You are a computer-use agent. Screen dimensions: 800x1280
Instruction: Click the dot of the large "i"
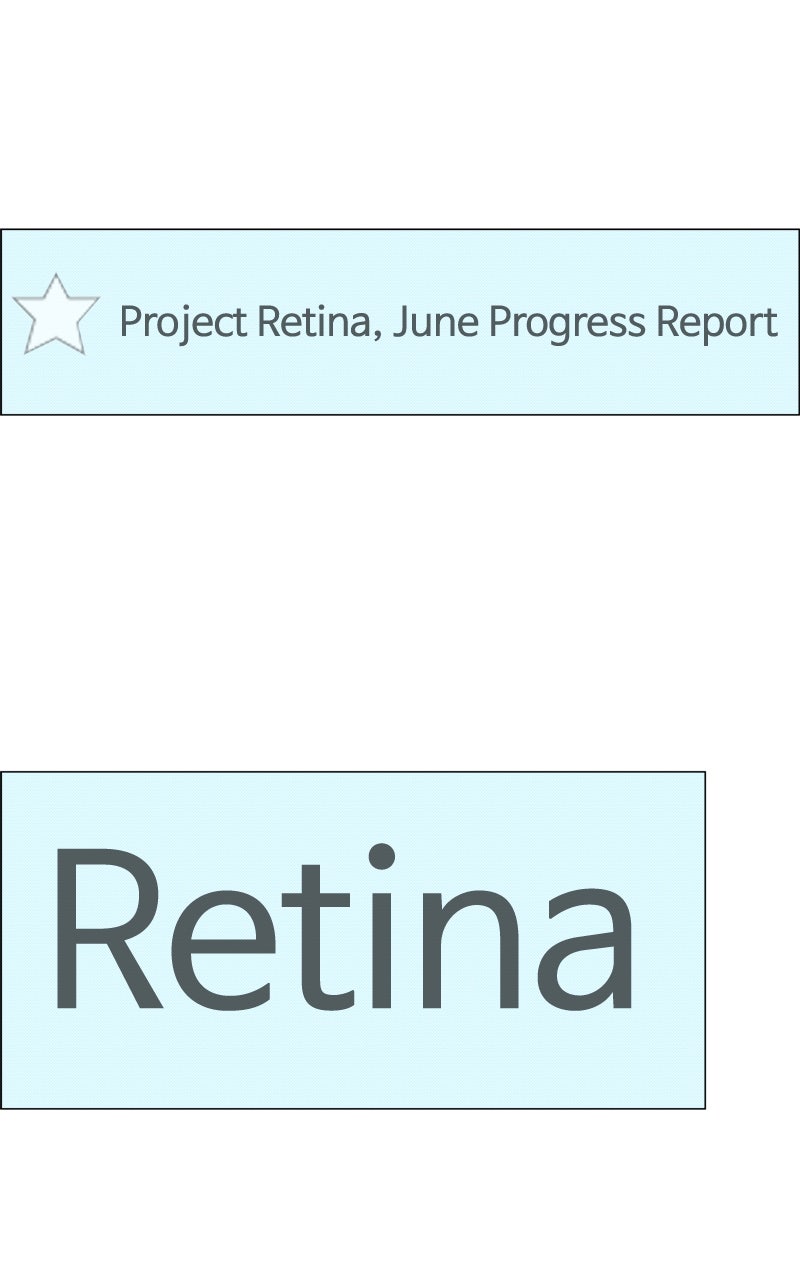click(382, 857)
